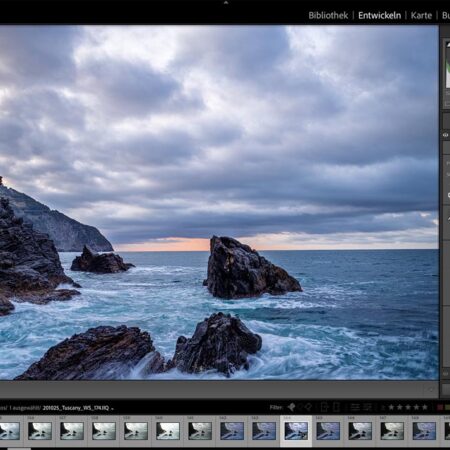Open rating comparison operator before stars

[383, 408]
